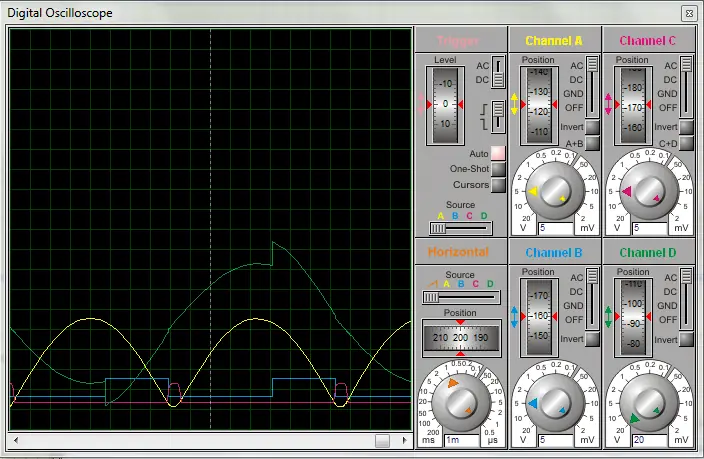Click Channel A coupling mode slider
Image resolution: width=704 pixels, height=459 pixels.
pos(593,86)
